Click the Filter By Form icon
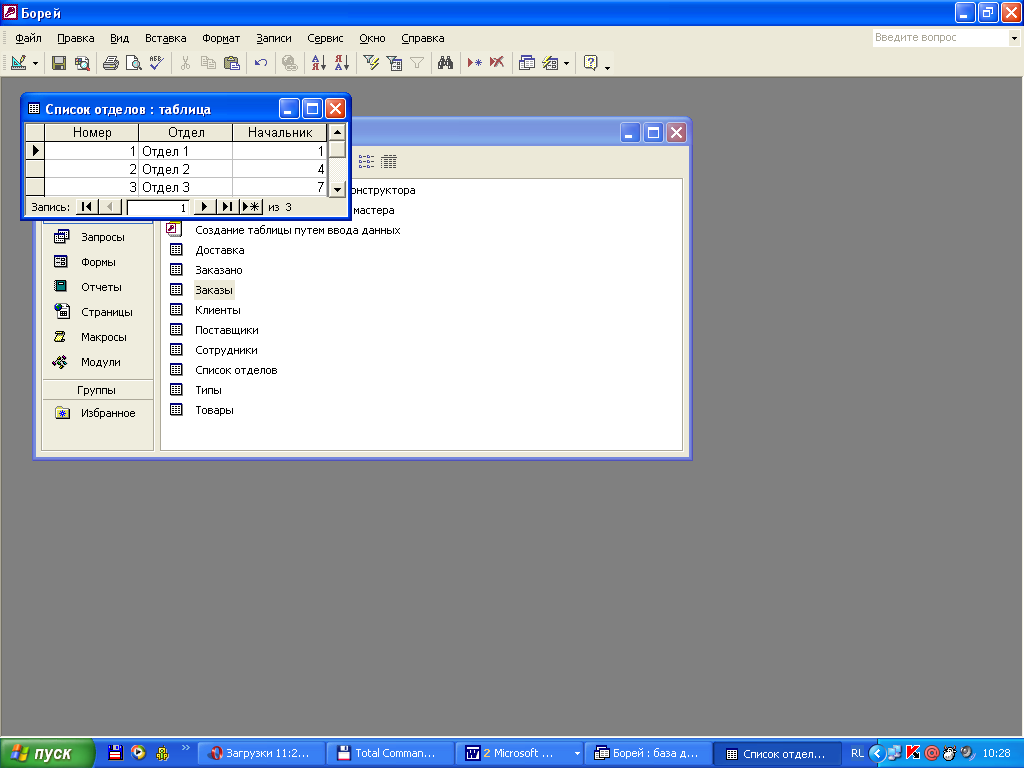 (394, 63)
